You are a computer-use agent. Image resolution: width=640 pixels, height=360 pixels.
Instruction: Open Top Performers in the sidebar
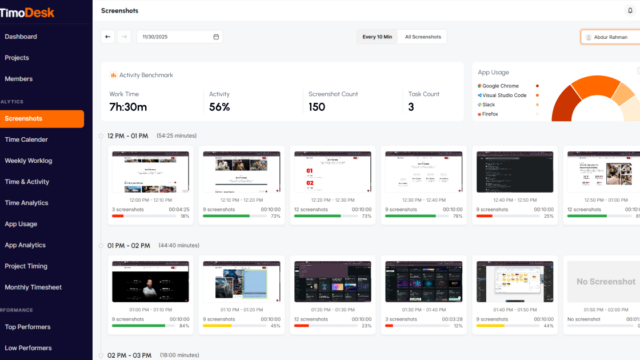[x=28, y=327]
